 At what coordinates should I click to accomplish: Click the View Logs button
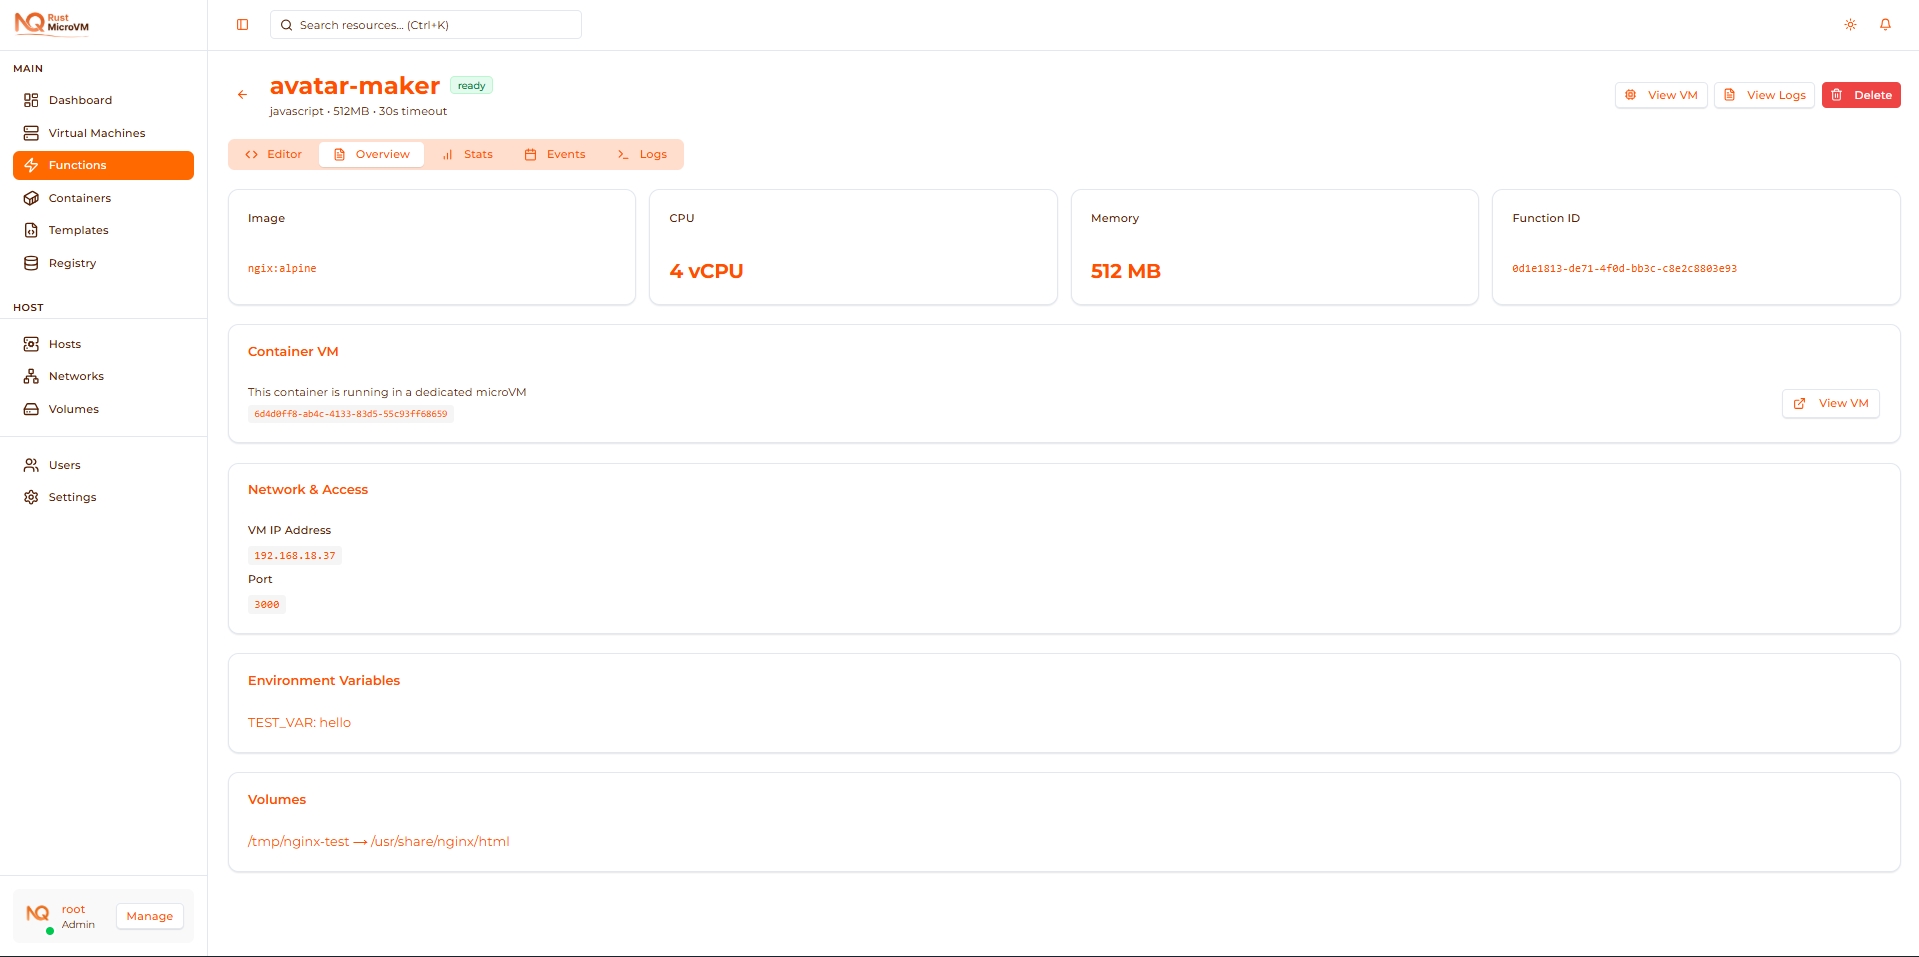(x=1764, y=94)
